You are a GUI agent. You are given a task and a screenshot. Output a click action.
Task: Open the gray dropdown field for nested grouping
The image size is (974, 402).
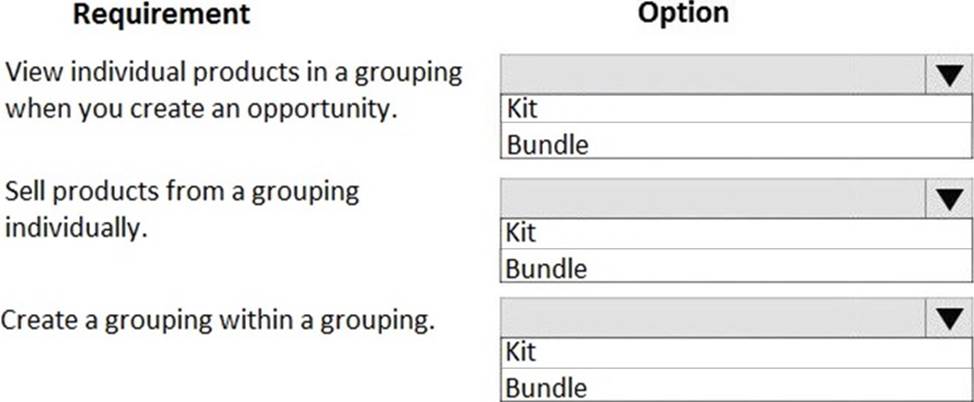click(712, 319)
